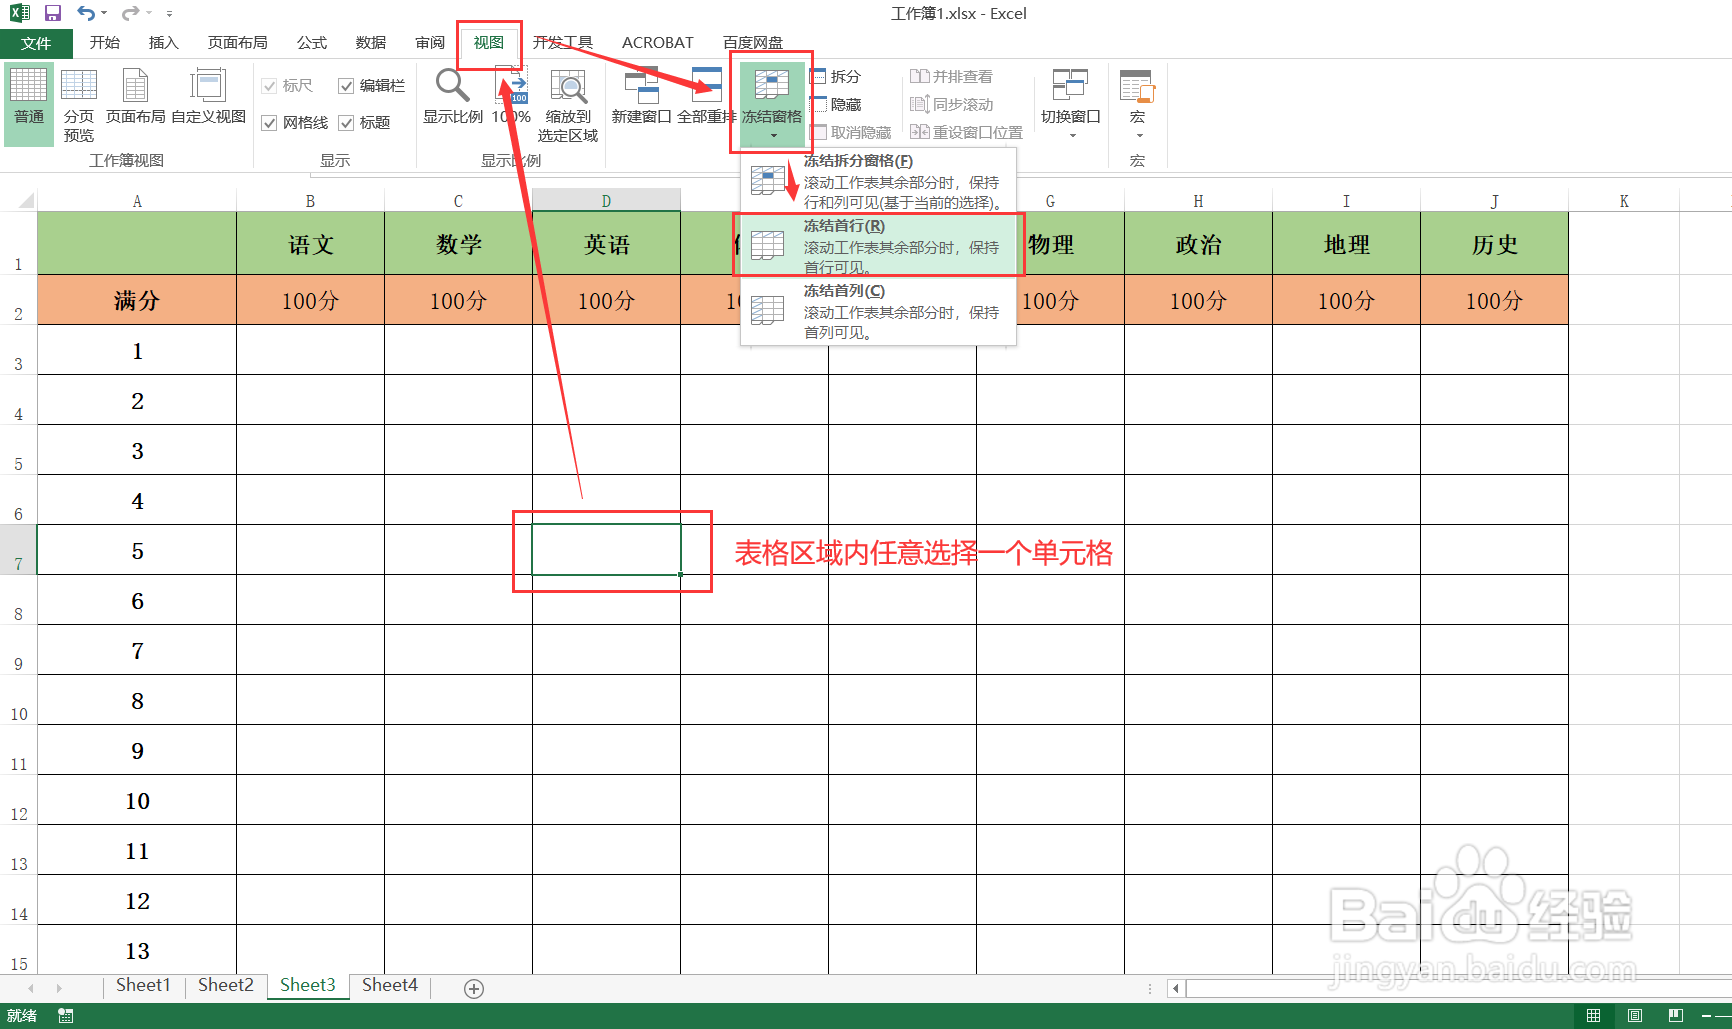Open the undo history dropdown arrow

(104, 13)
